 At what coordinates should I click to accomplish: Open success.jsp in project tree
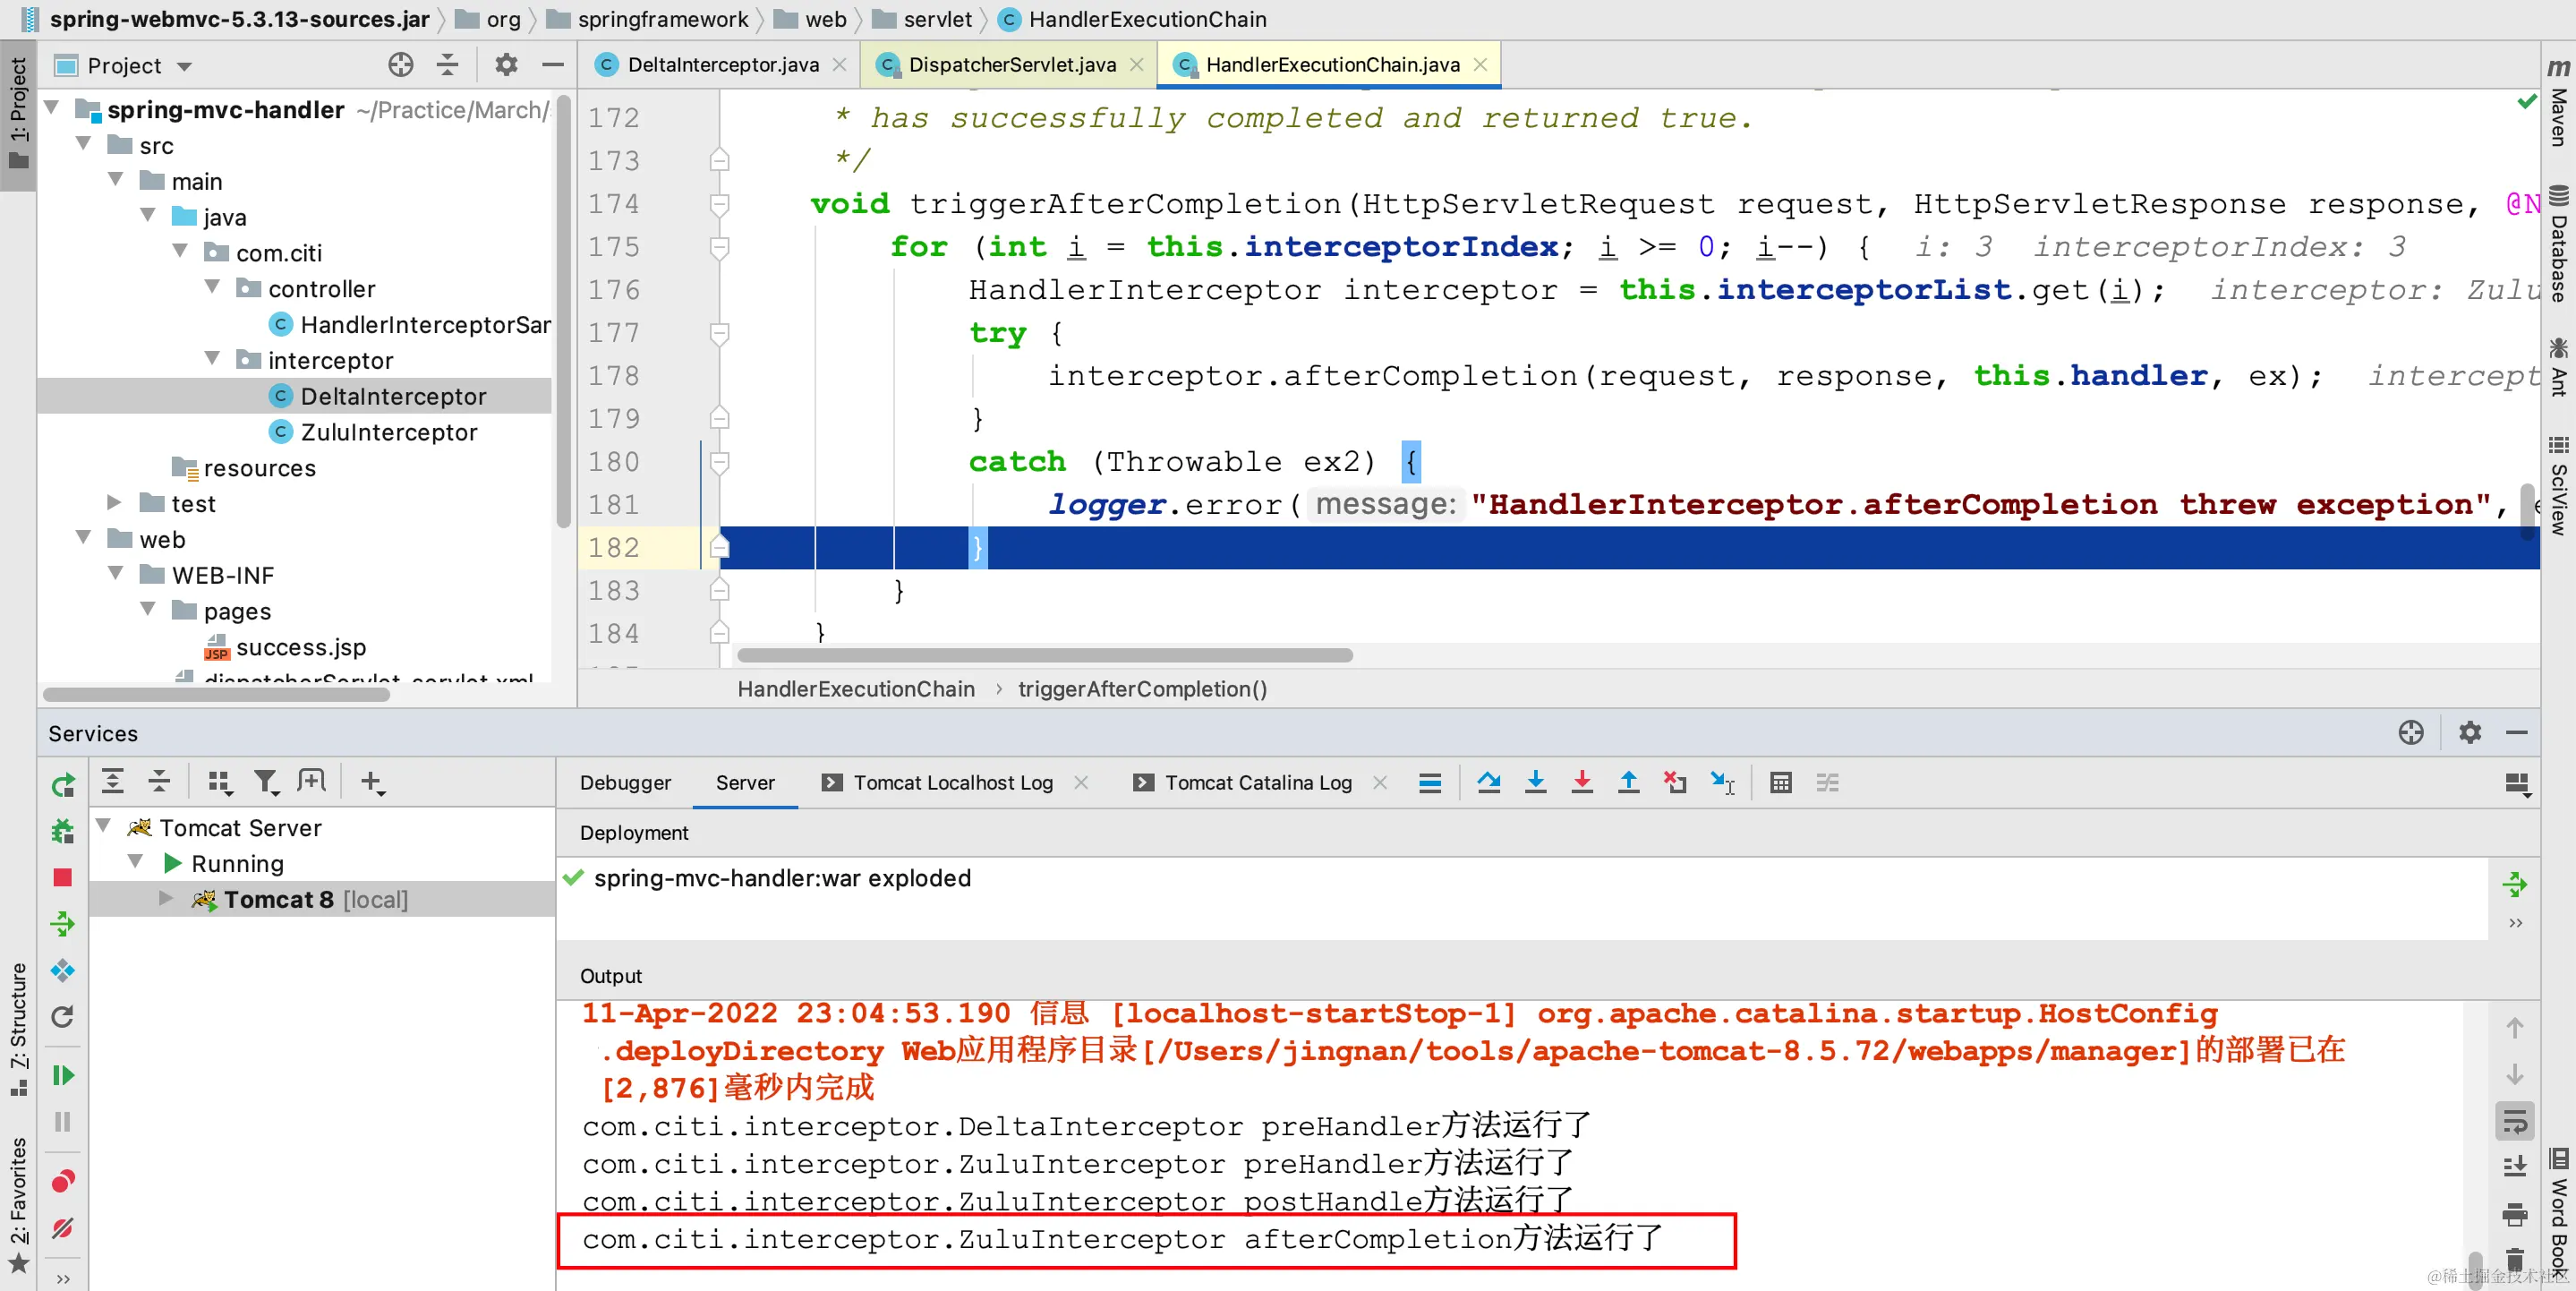click(300, 647)
